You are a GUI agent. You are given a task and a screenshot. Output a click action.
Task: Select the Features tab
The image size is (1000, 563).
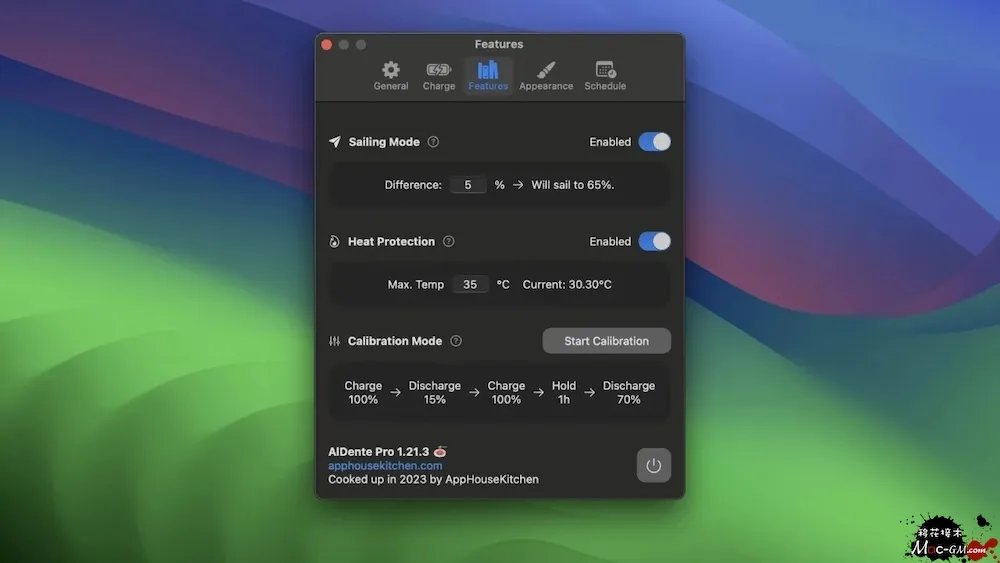point(488,75)
